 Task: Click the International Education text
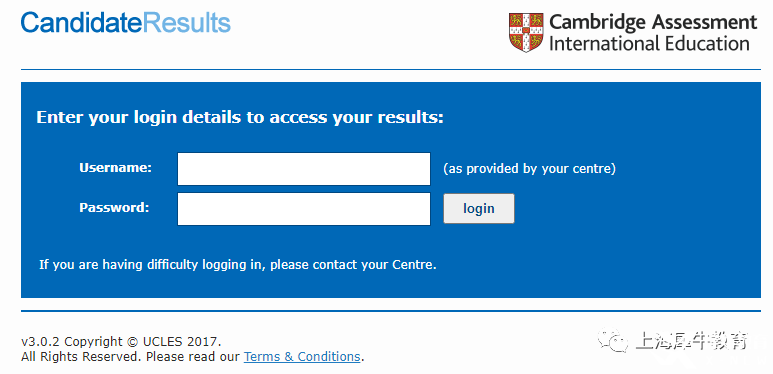(x=649, y=44)
